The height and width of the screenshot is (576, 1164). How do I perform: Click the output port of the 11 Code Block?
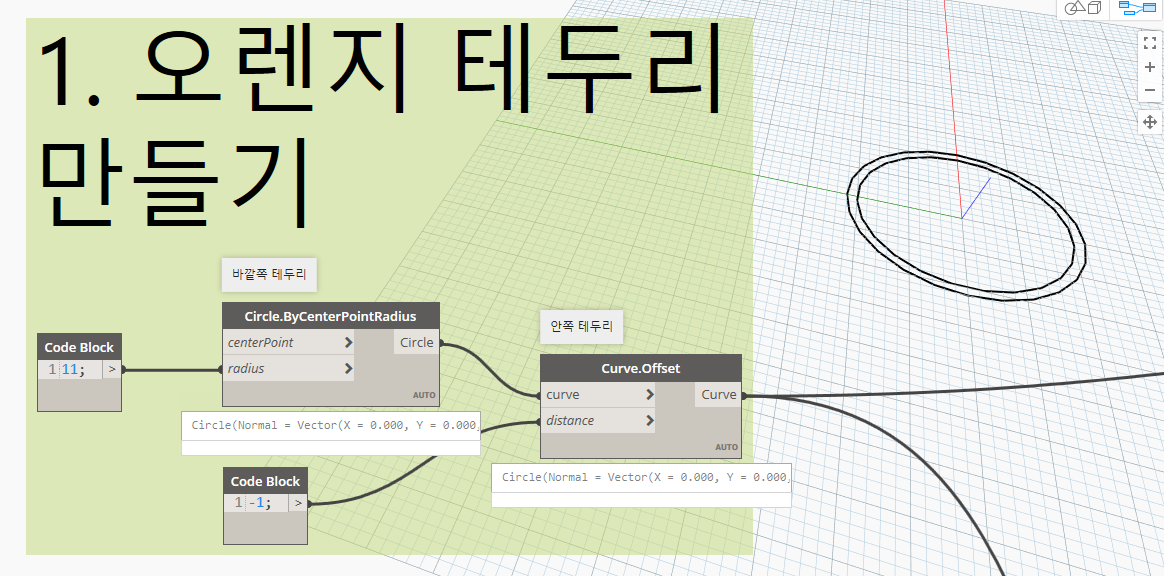tap(111, 369)
